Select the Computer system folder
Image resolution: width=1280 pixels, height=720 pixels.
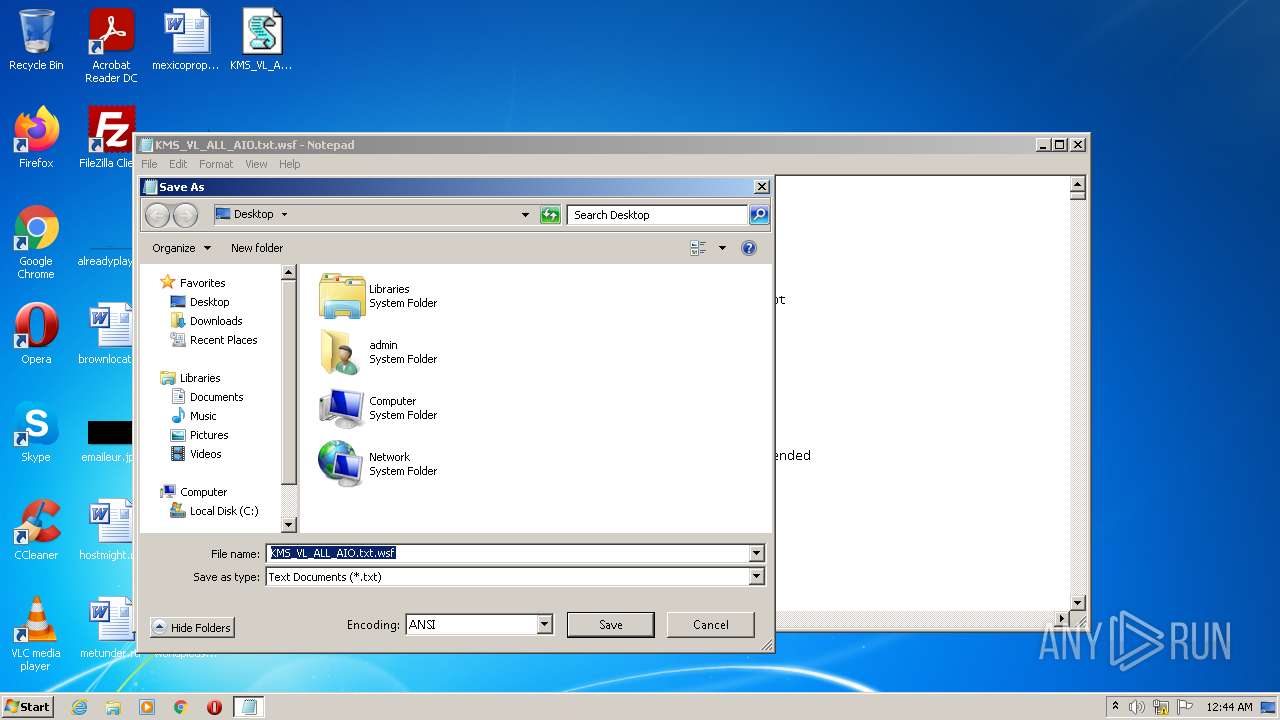tap(380, 408)
